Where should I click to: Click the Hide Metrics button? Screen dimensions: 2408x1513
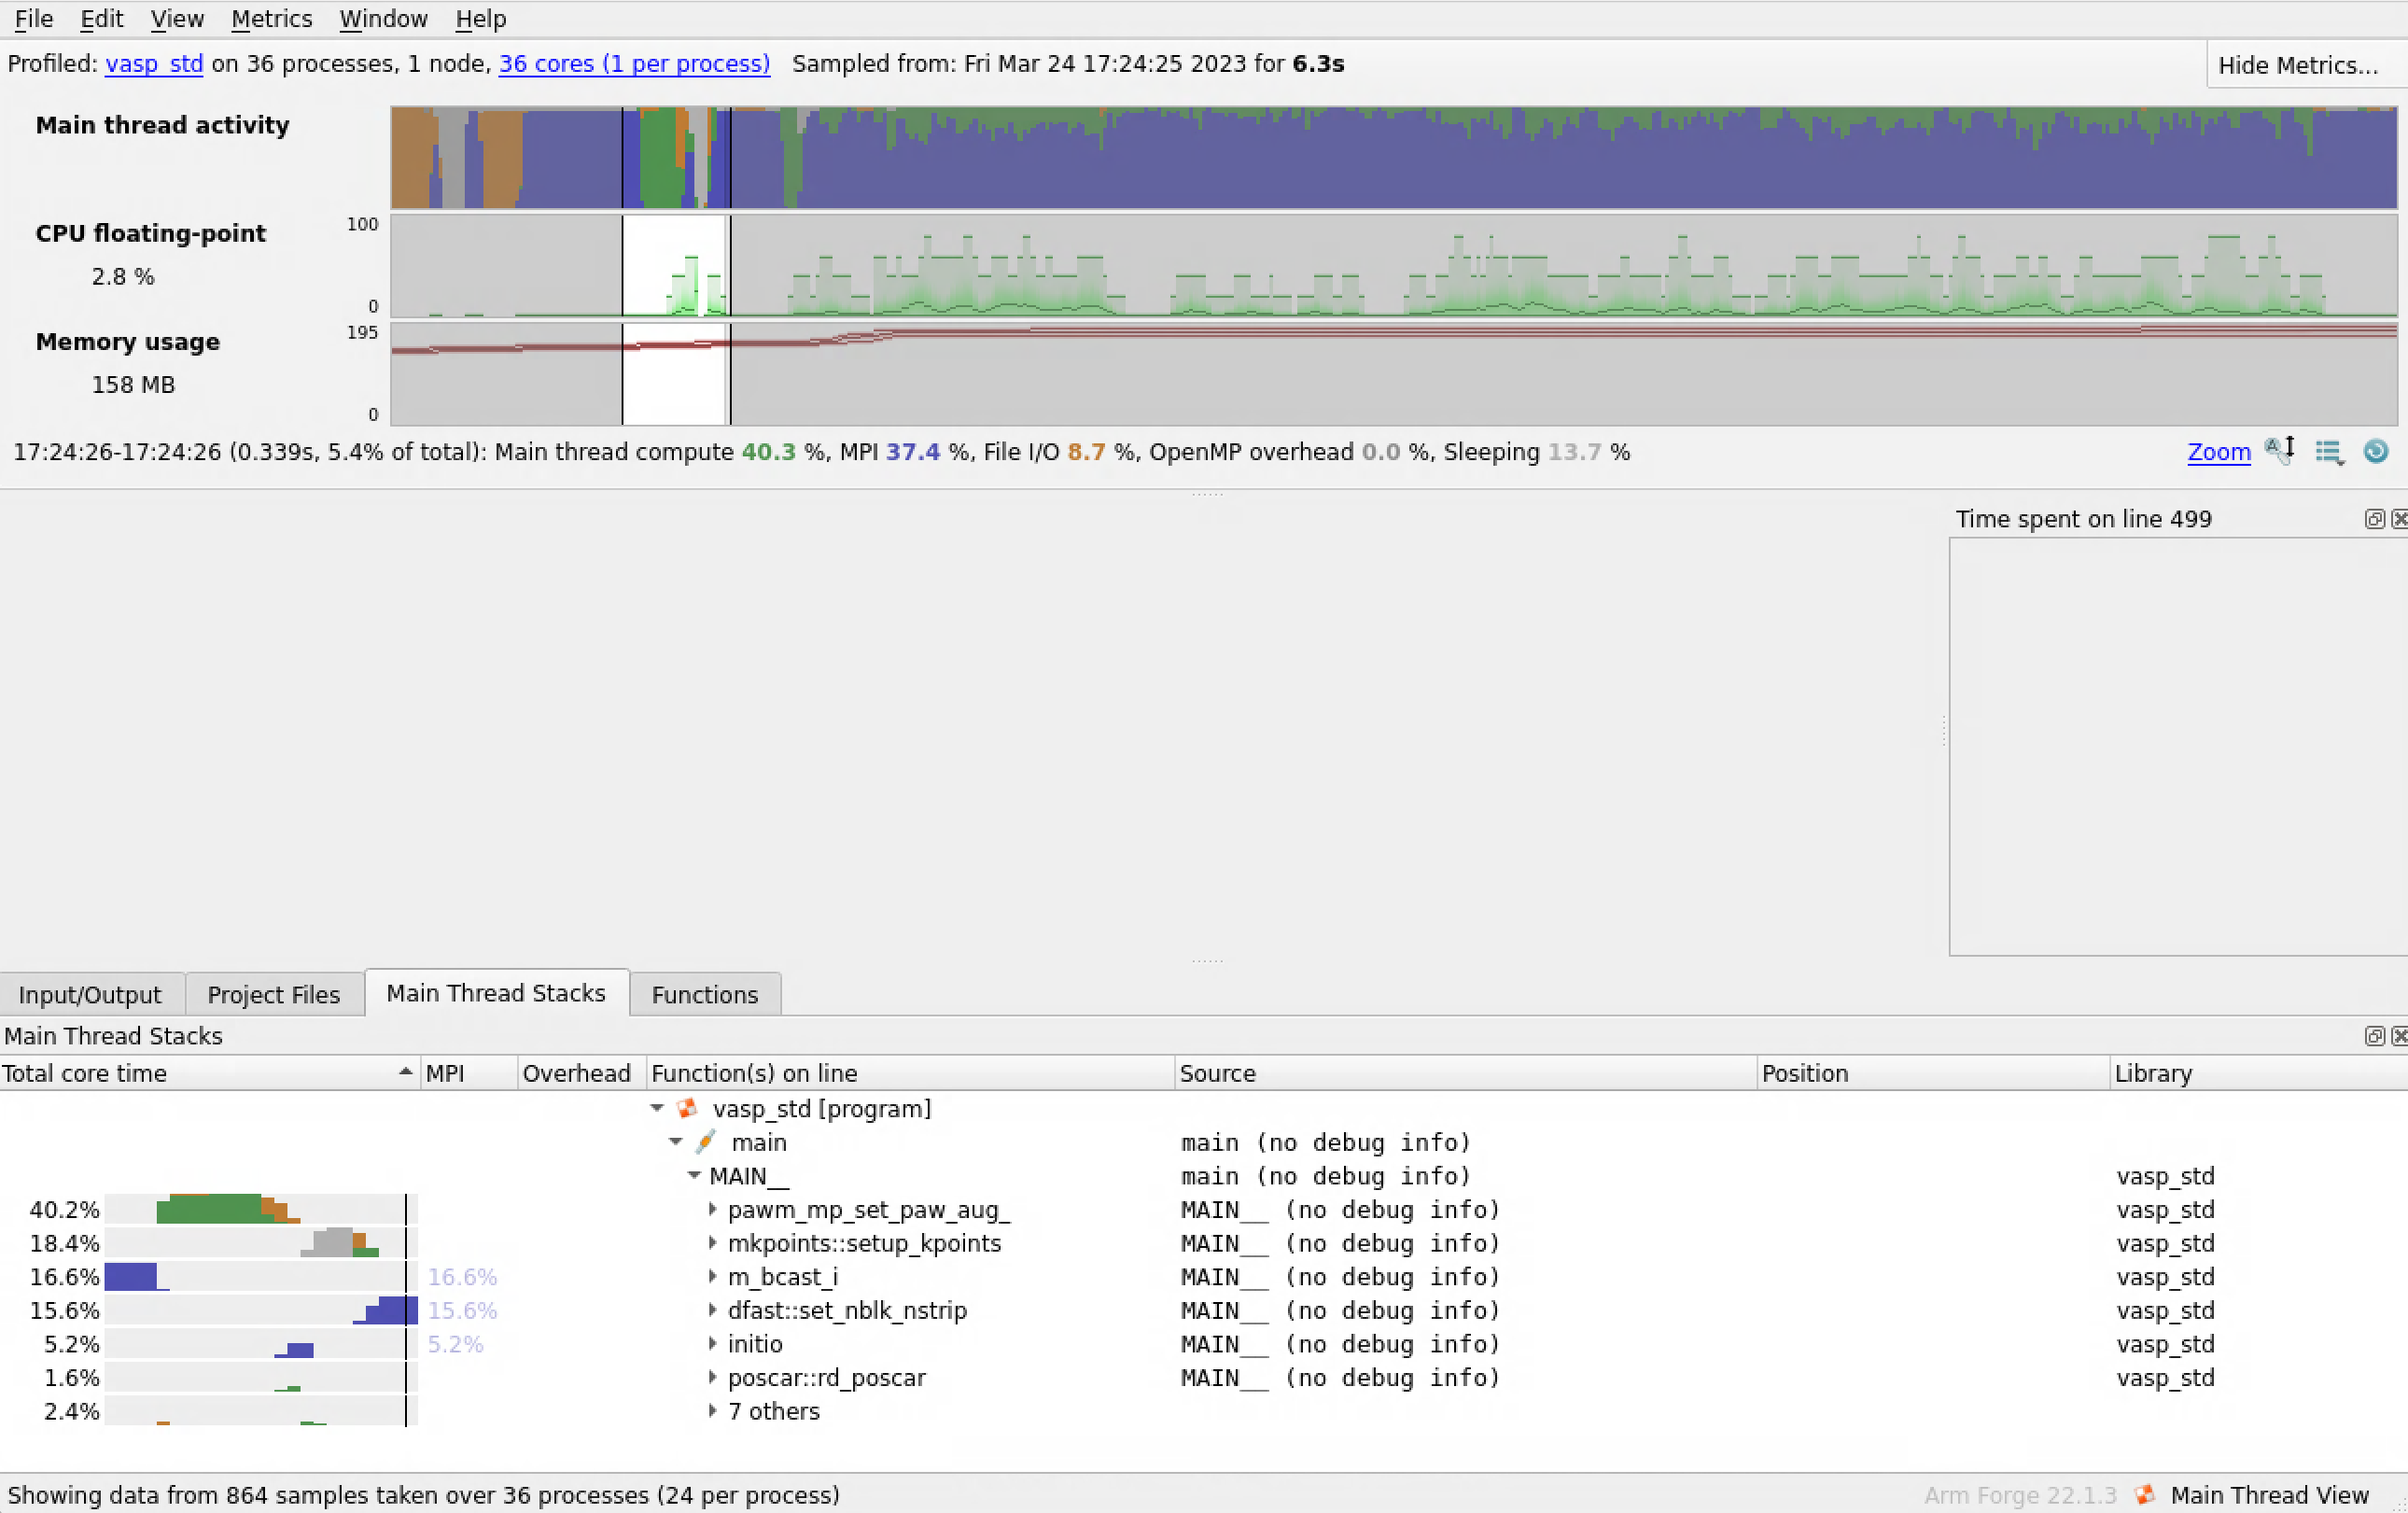[x=2298, y=65]
